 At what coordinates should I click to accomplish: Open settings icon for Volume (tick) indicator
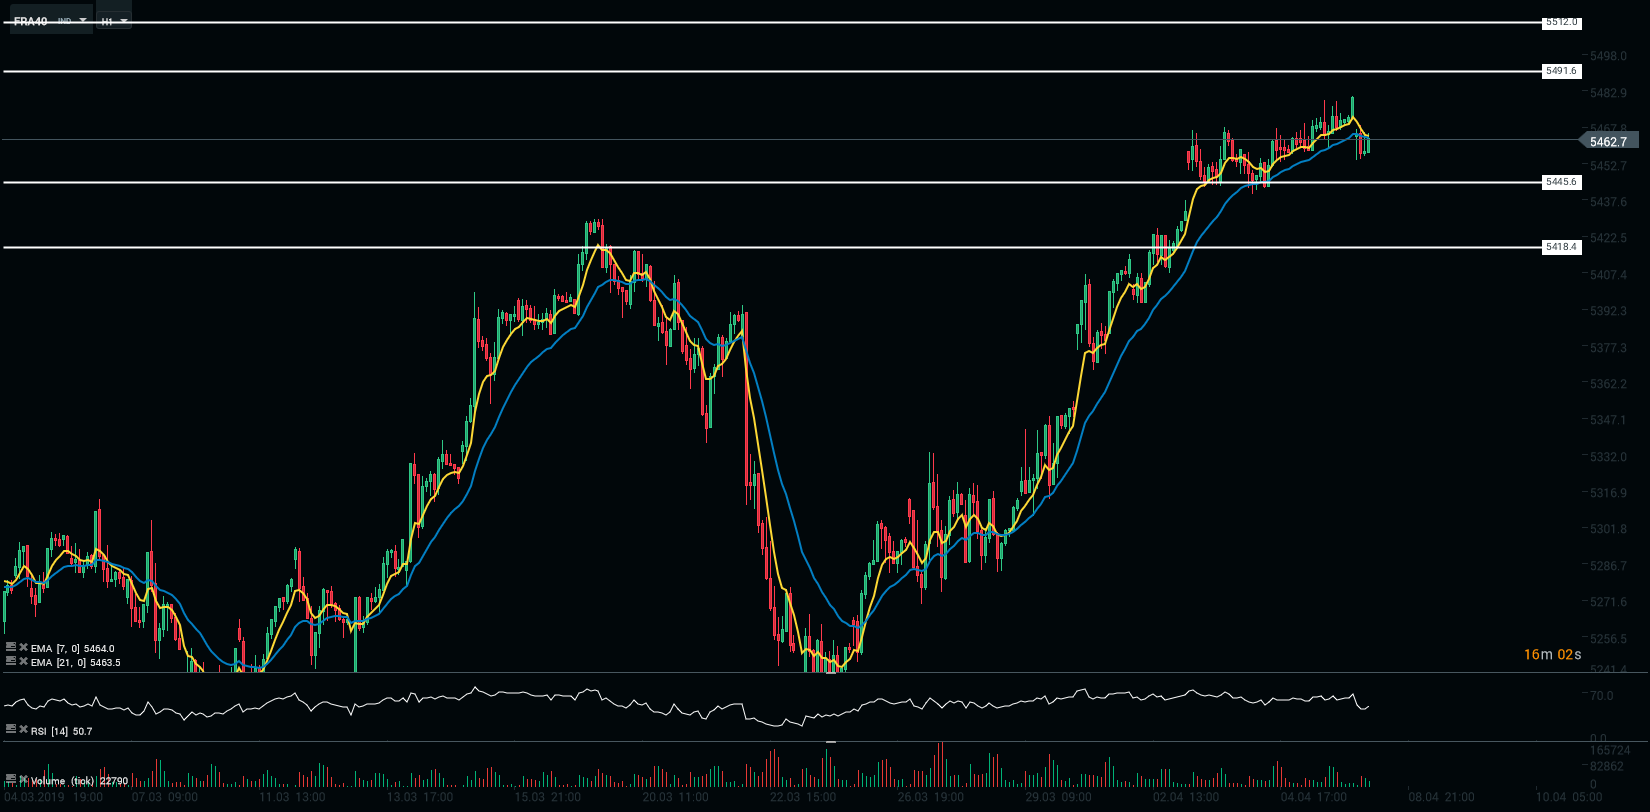point(11,779)
